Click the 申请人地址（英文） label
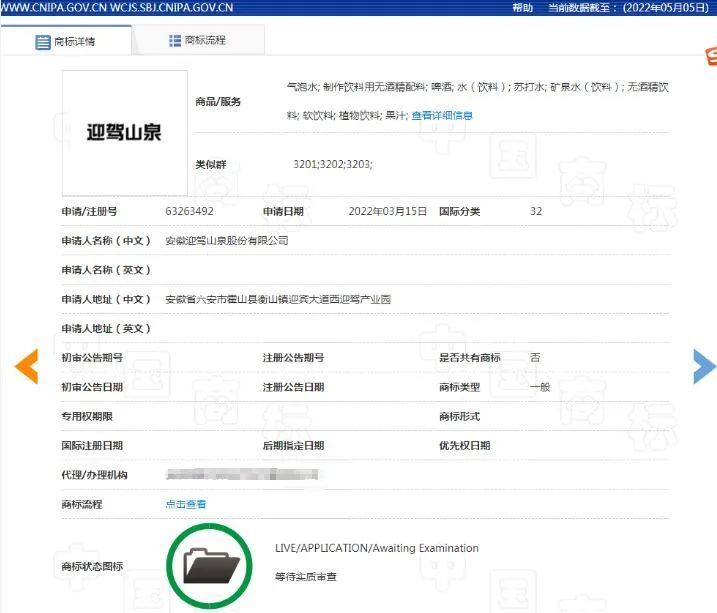 click(x=106, y=329)
